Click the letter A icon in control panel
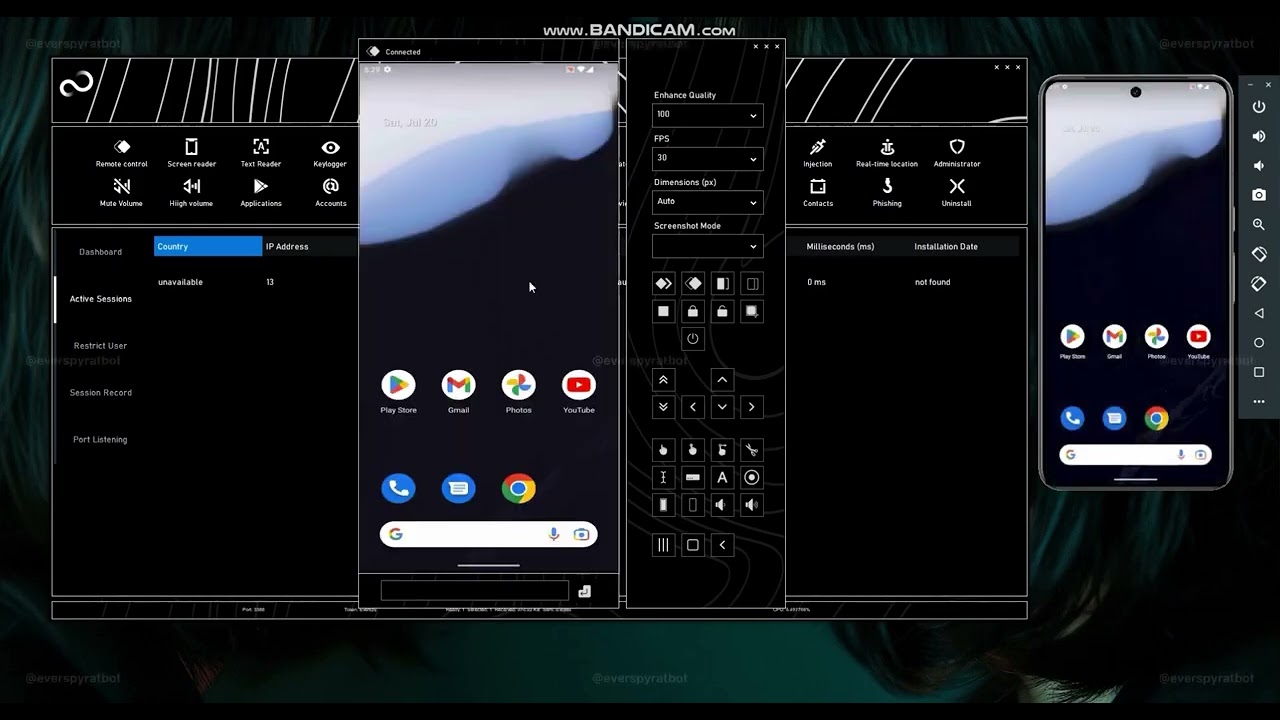 pyautogui.click(x=722, y=477)
